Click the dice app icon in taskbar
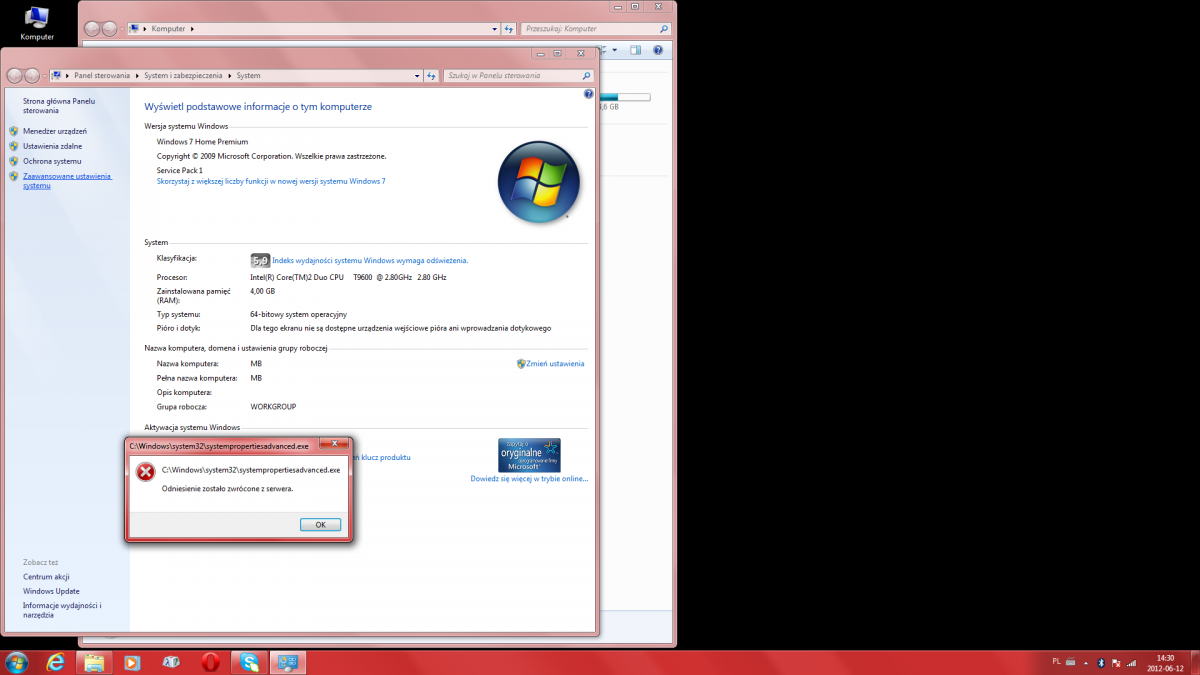This screenshot has height=675, width=1200. pos(171,662)
